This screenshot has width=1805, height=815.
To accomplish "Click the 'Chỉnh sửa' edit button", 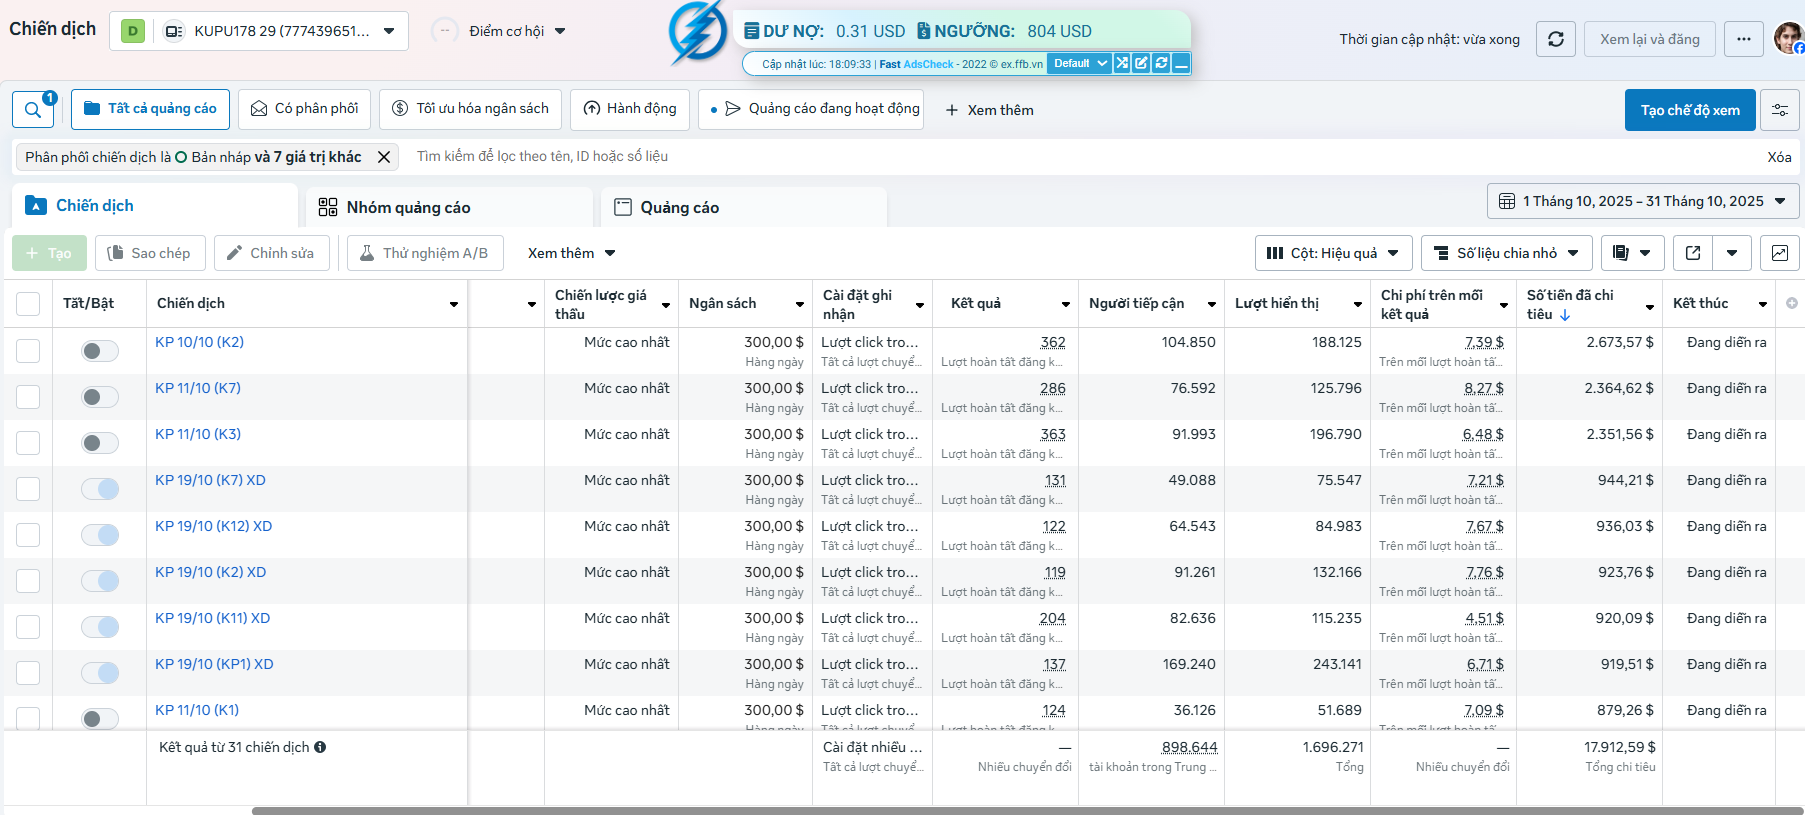I will [x=270, y=253].
